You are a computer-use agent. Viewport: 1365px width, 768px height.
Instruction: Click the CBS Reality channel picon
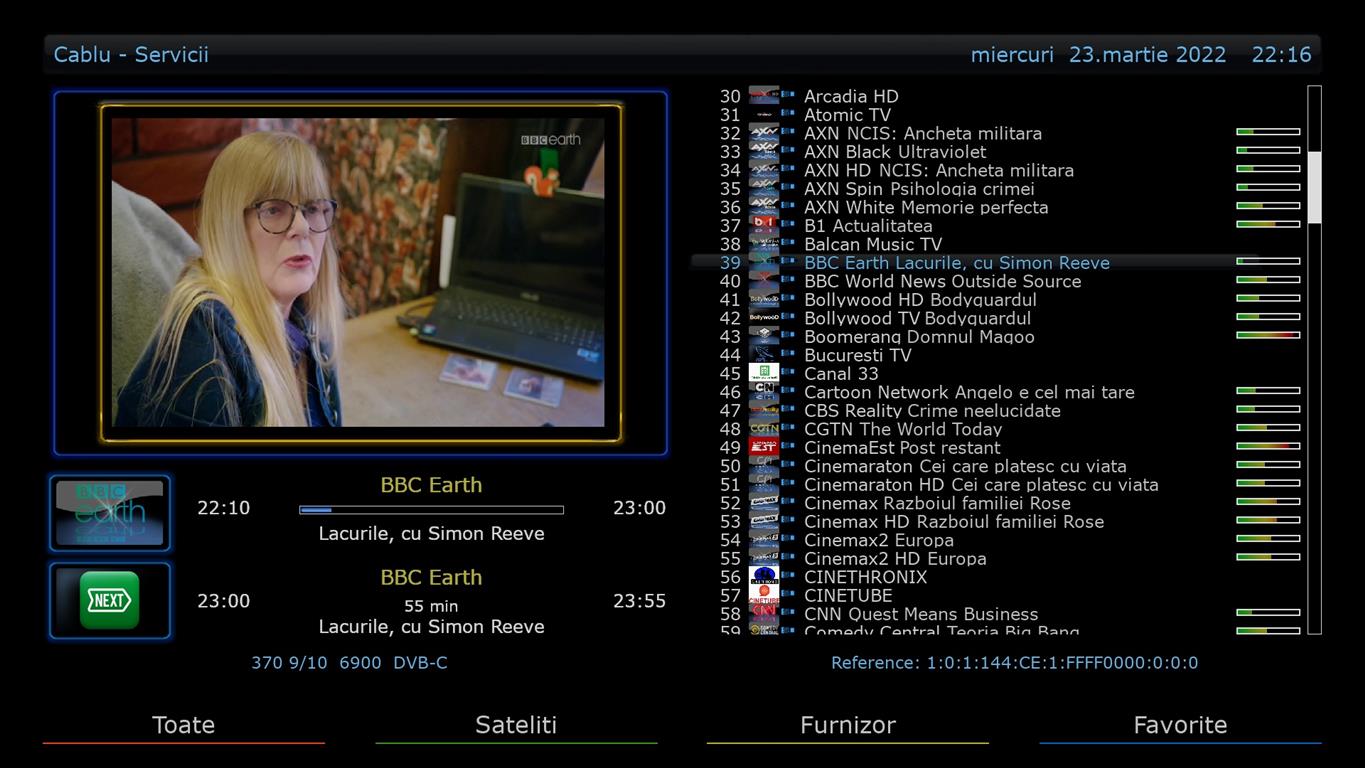coord(764,411)
